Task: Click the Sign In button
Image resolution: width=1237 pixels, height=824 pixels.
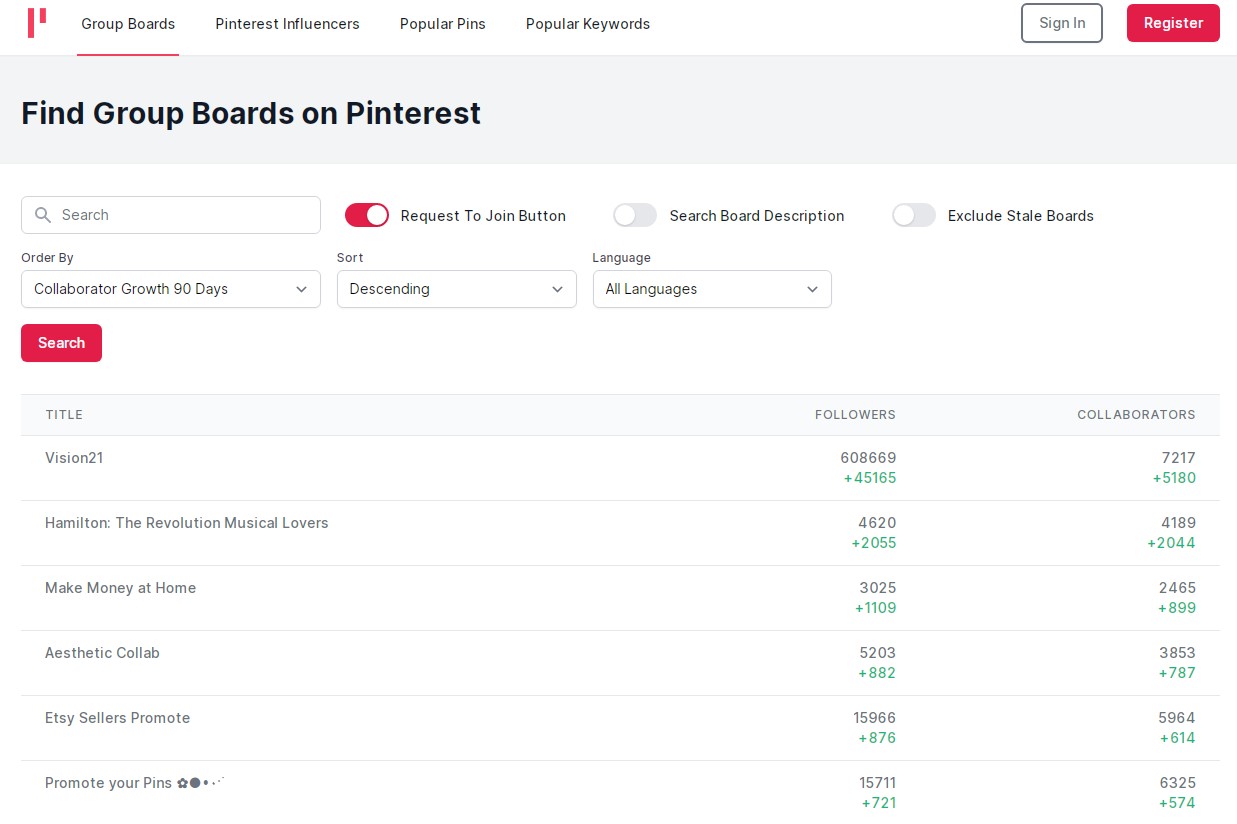Action: pos(1062,23)
